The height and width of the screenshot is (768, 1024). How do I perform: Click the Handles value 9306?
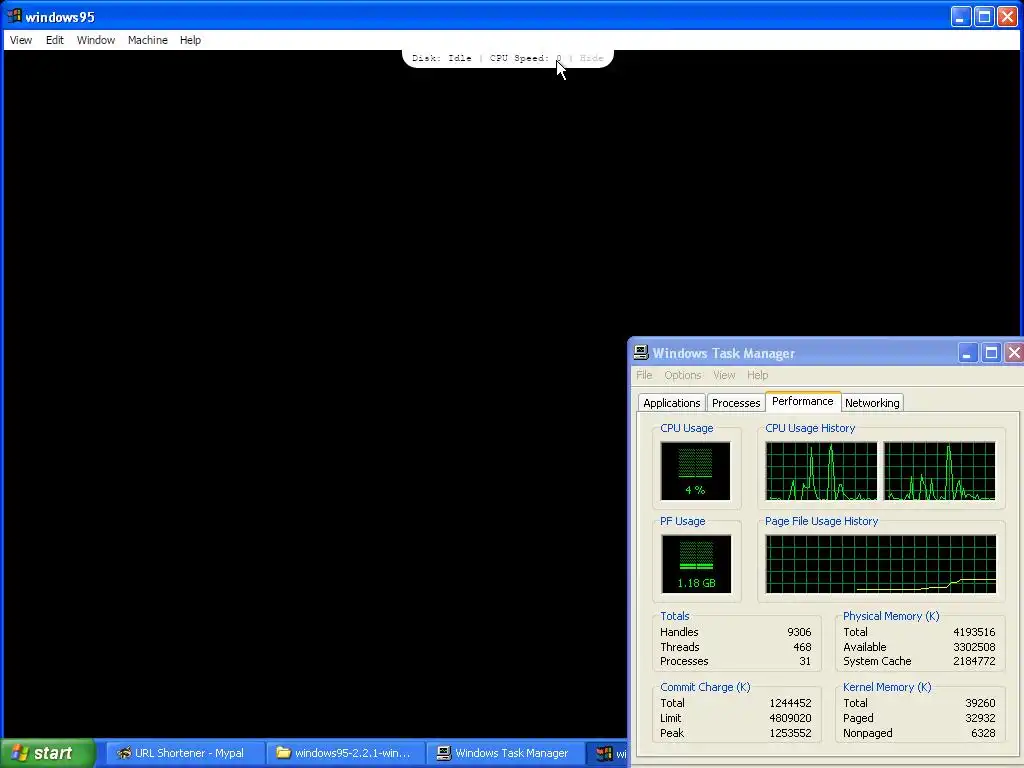799,632
